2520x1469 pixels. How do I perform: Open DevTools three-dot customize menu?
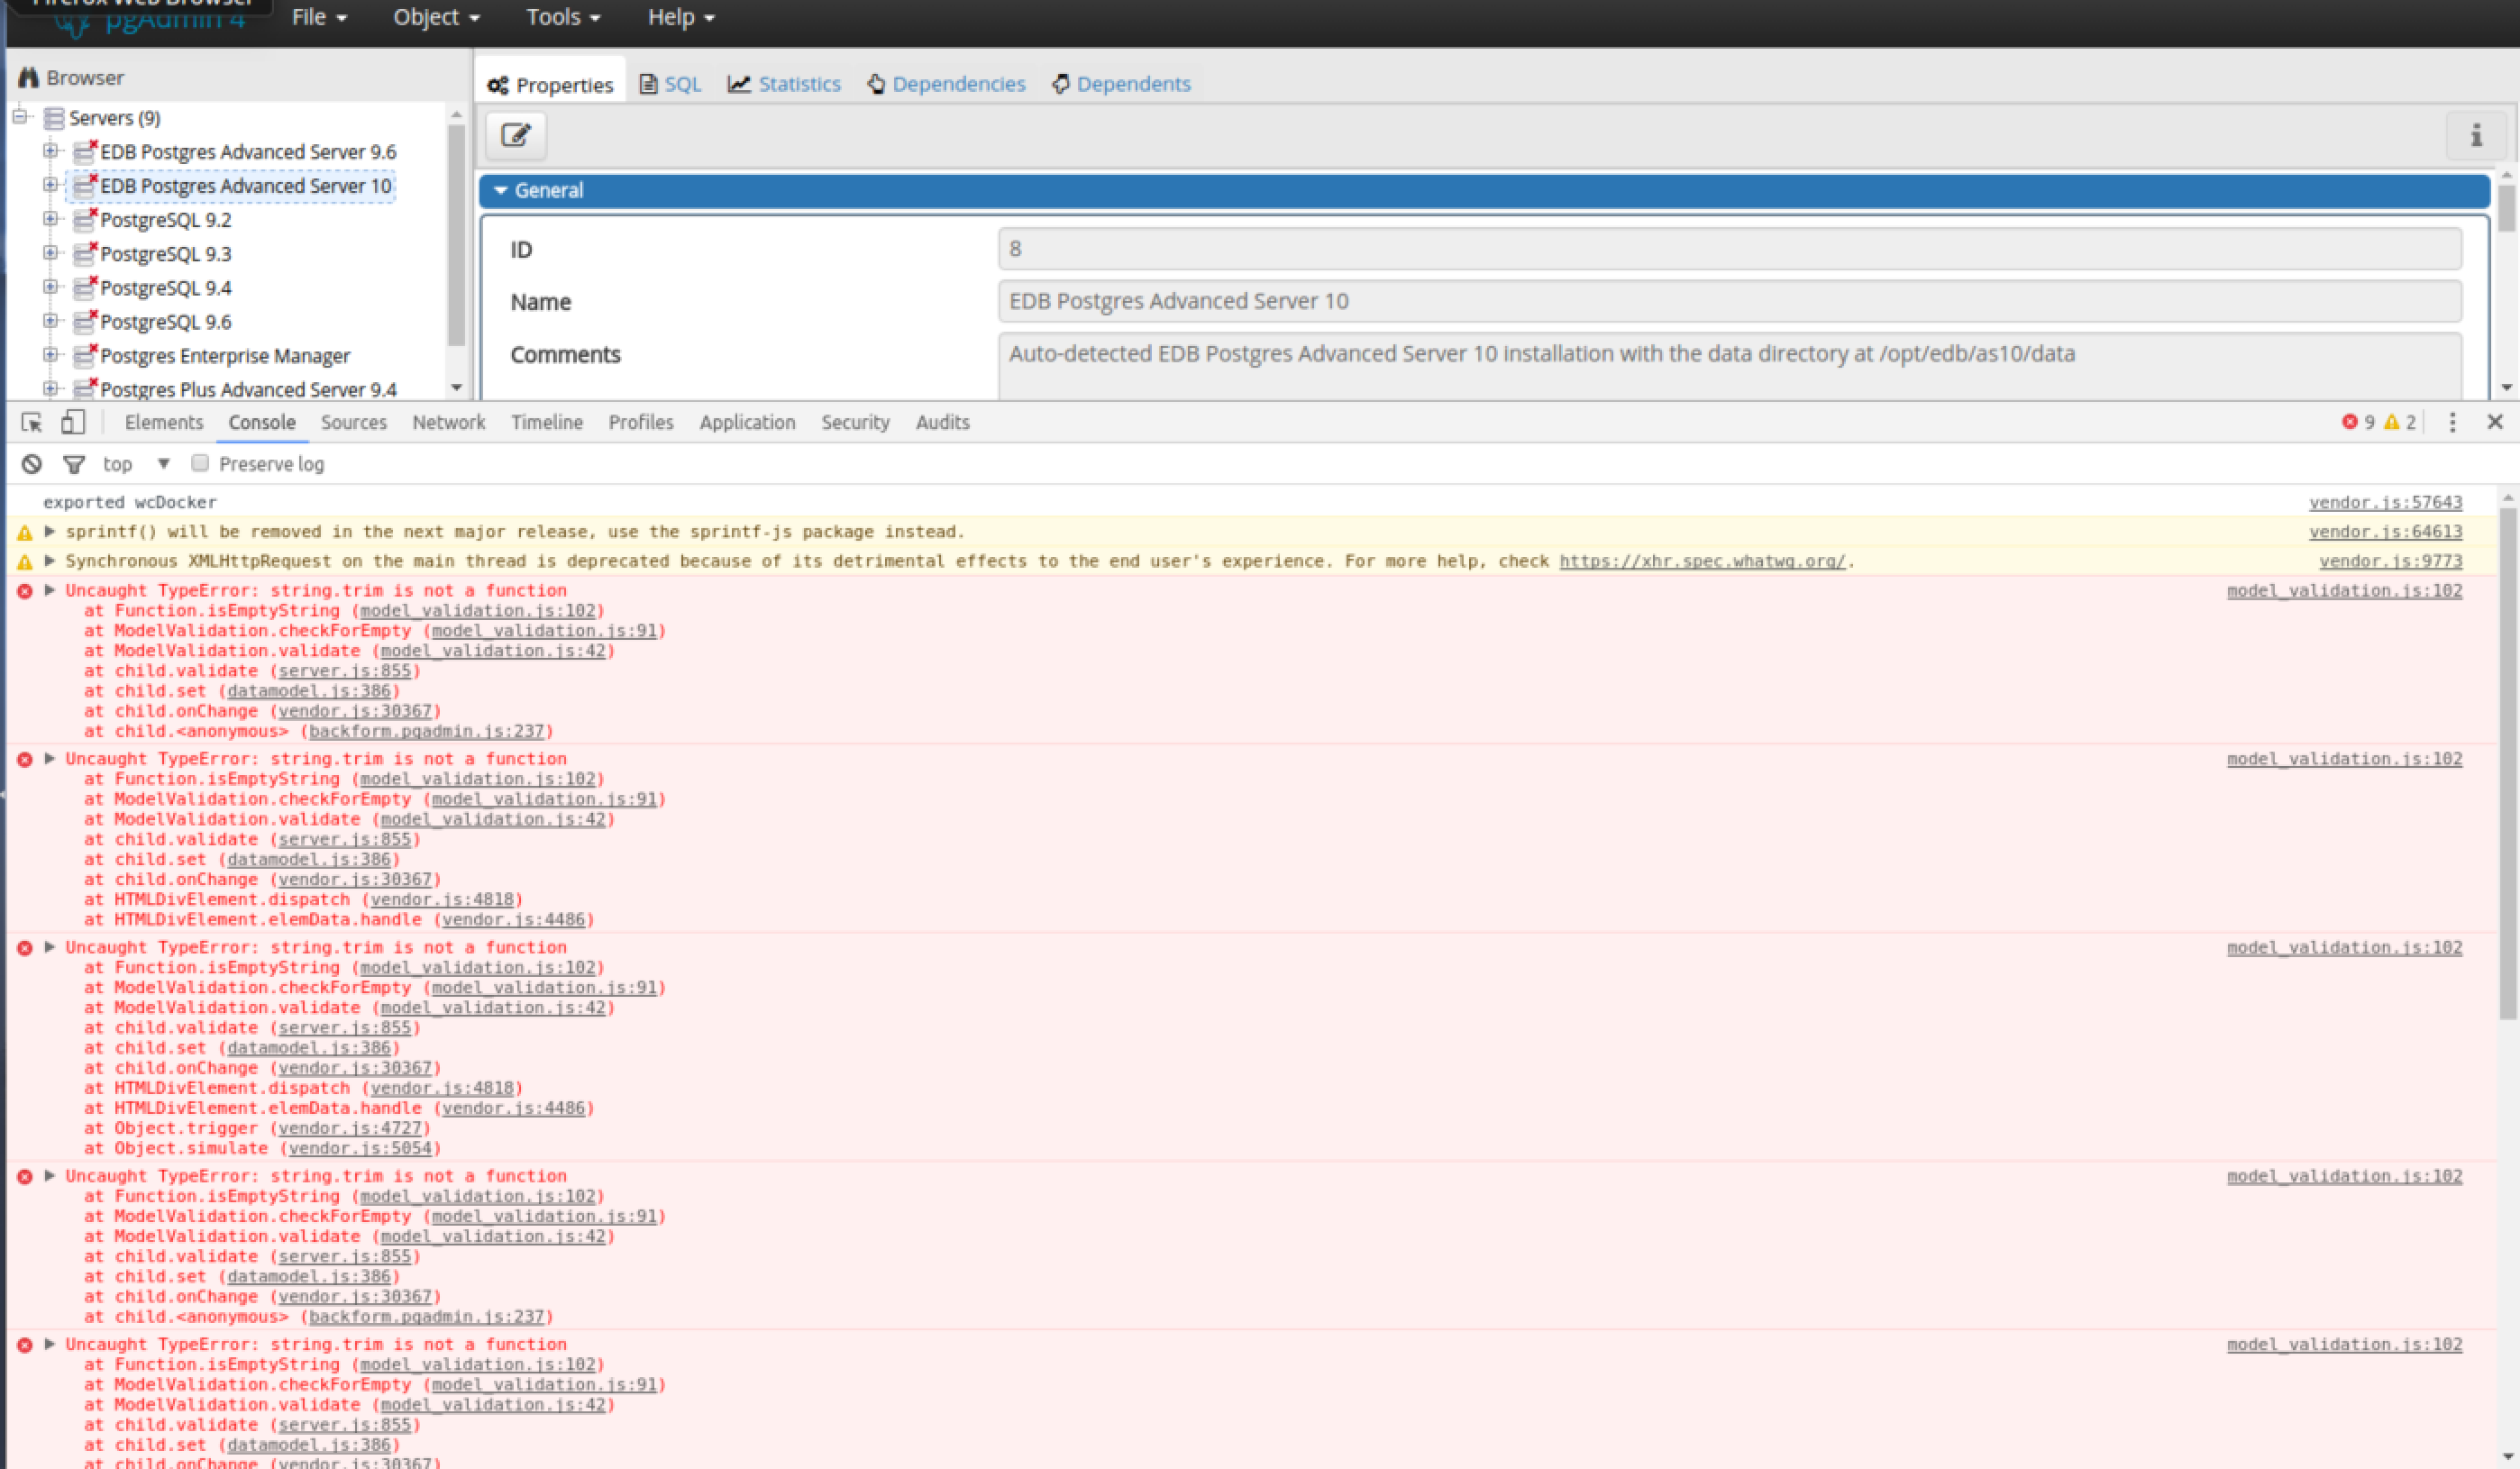point(2451,422)
